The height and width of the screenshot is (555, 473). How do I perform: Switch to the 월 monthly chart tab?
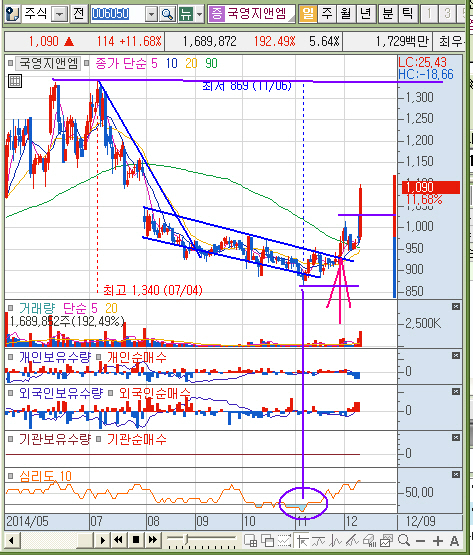[x=346, y=13]
